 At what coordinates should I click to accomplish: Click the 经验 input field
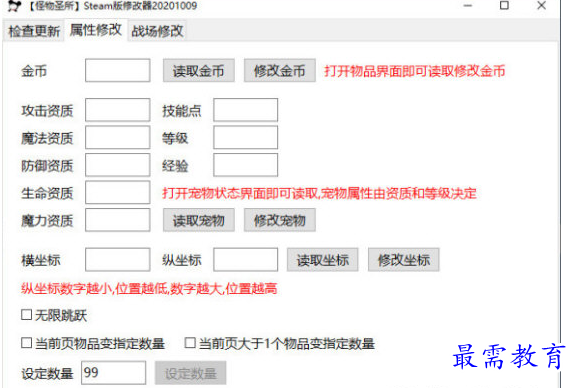tap(246, 165)
